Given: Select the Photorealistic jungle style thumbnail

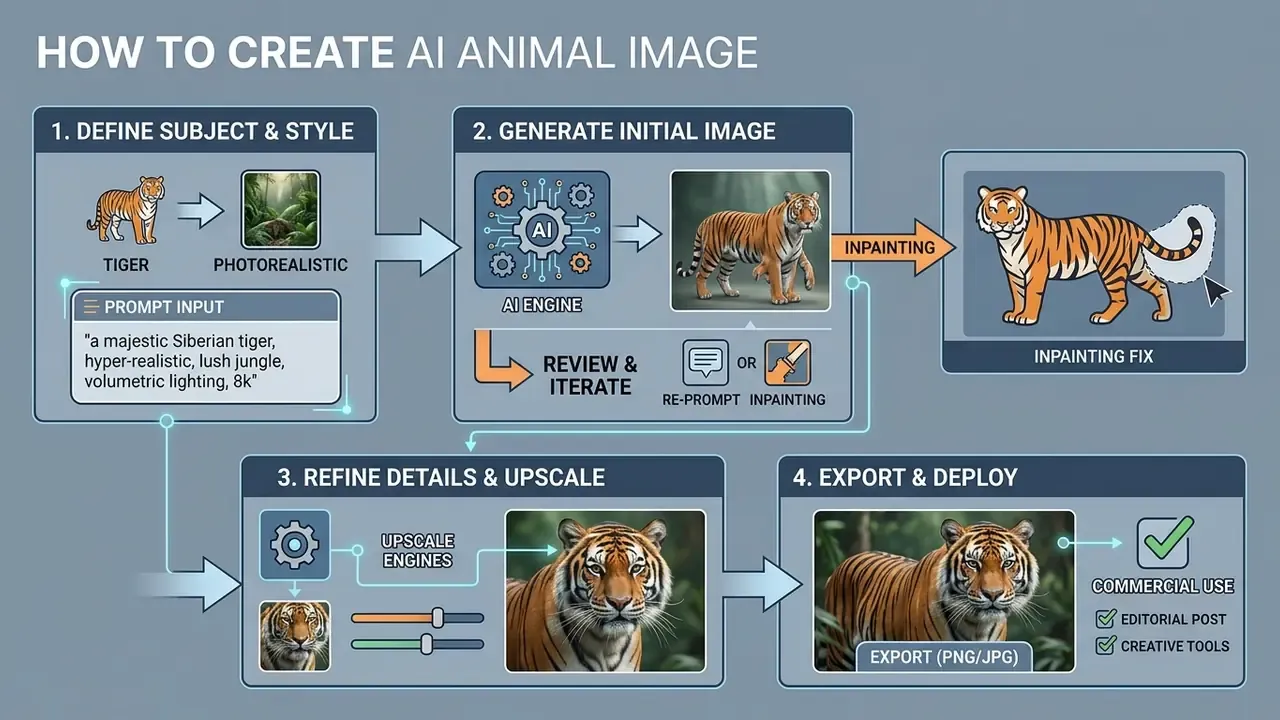Looking at the screenshot, I should click(x=280, y=209).
